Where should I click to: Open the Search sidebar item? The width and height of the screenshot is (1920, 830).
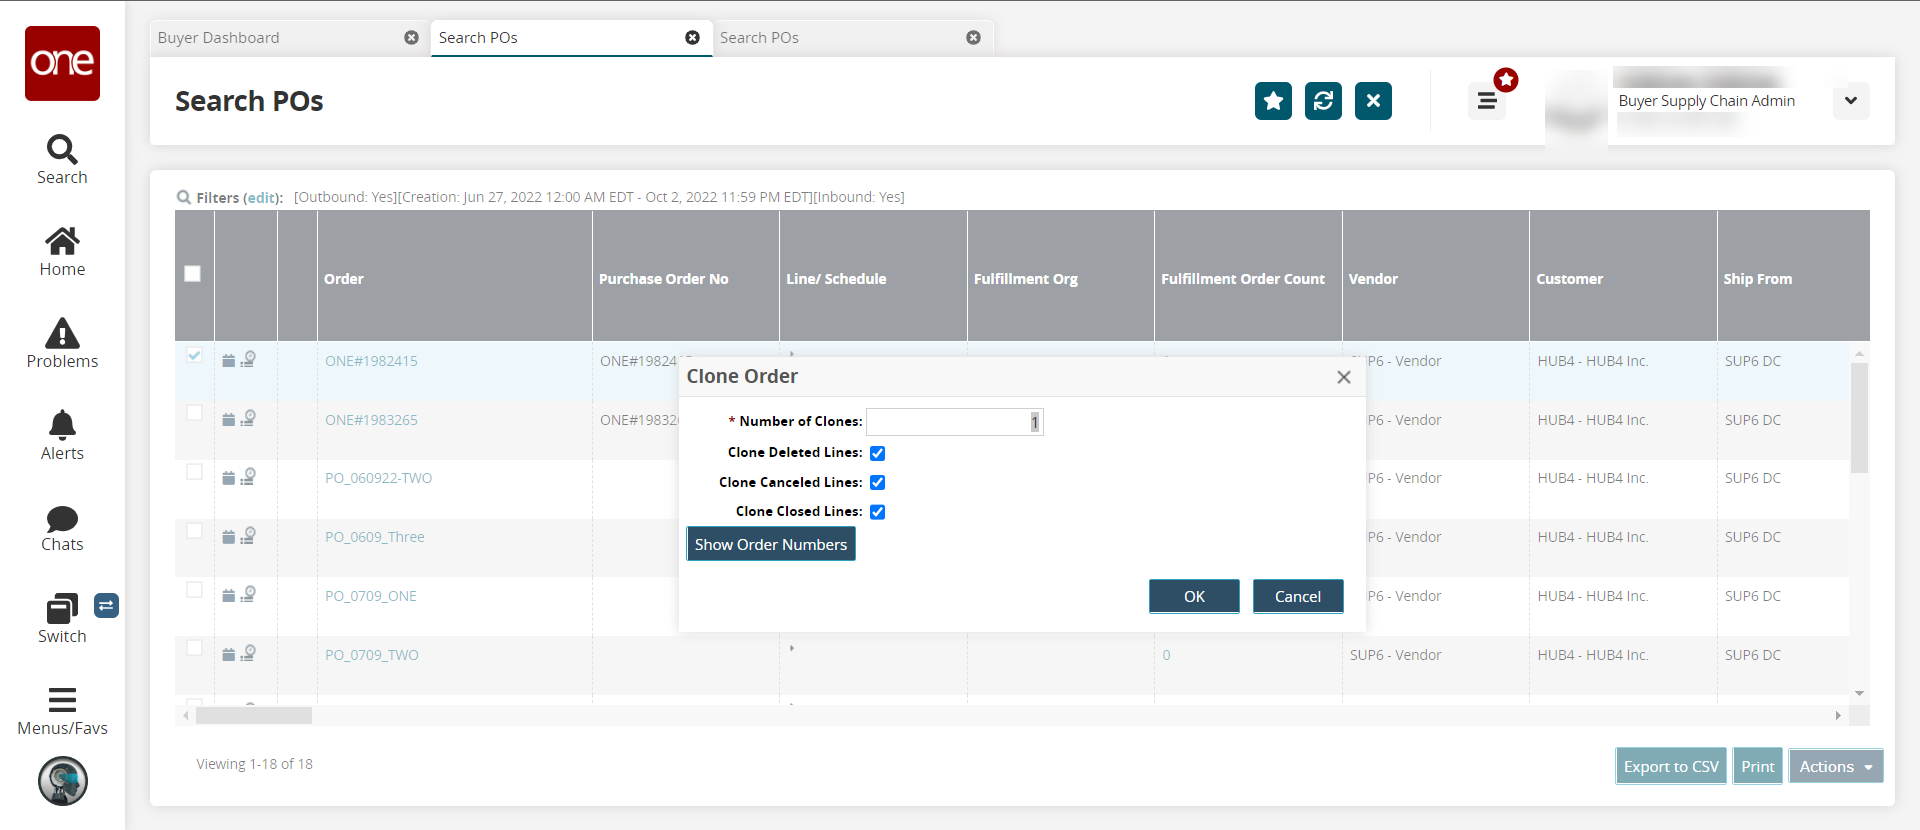62,160
